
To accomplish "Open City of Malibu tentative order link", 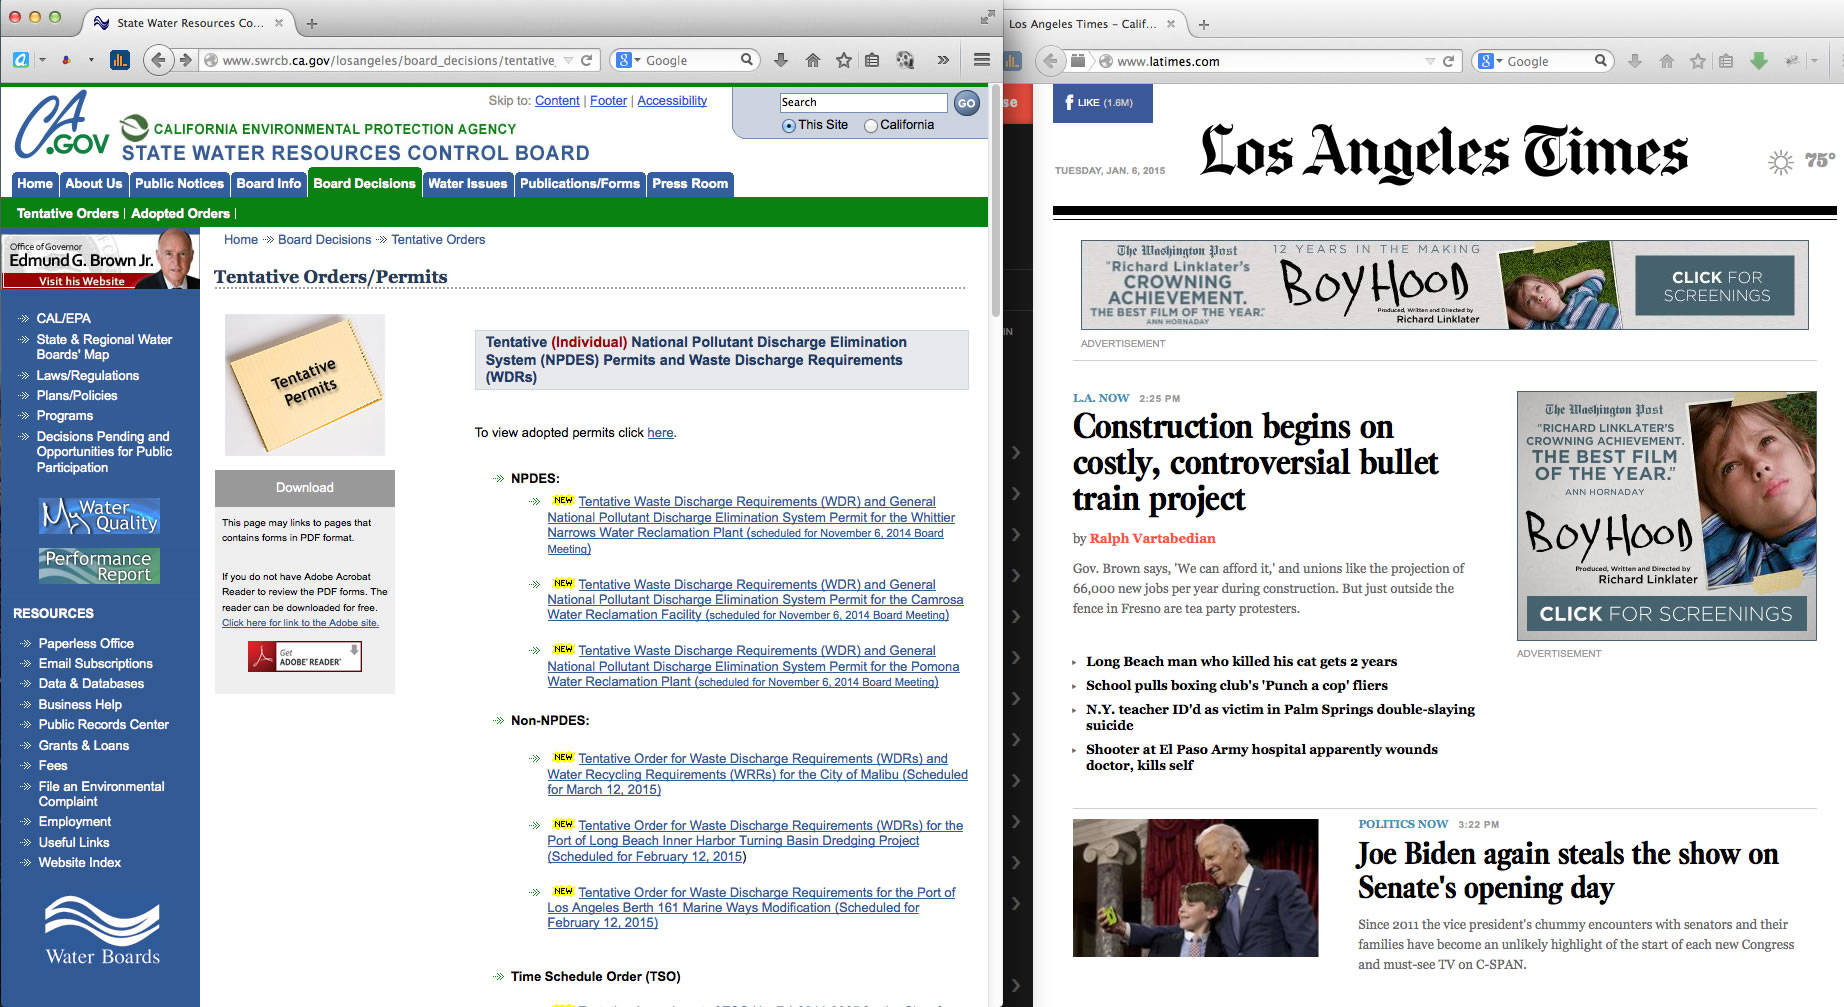I will pyautogui.click(x=757, y=774).
